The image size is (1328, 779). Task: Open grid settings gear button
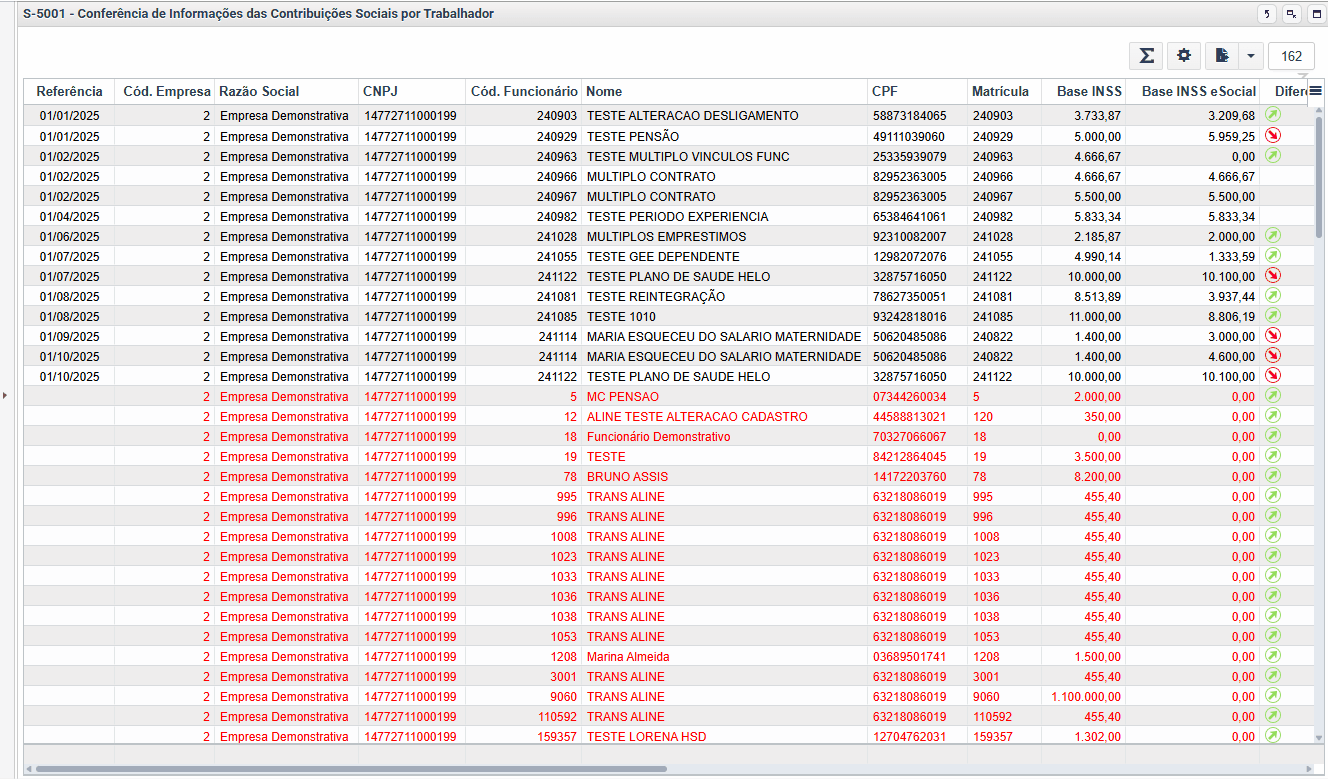point(1184,56)
